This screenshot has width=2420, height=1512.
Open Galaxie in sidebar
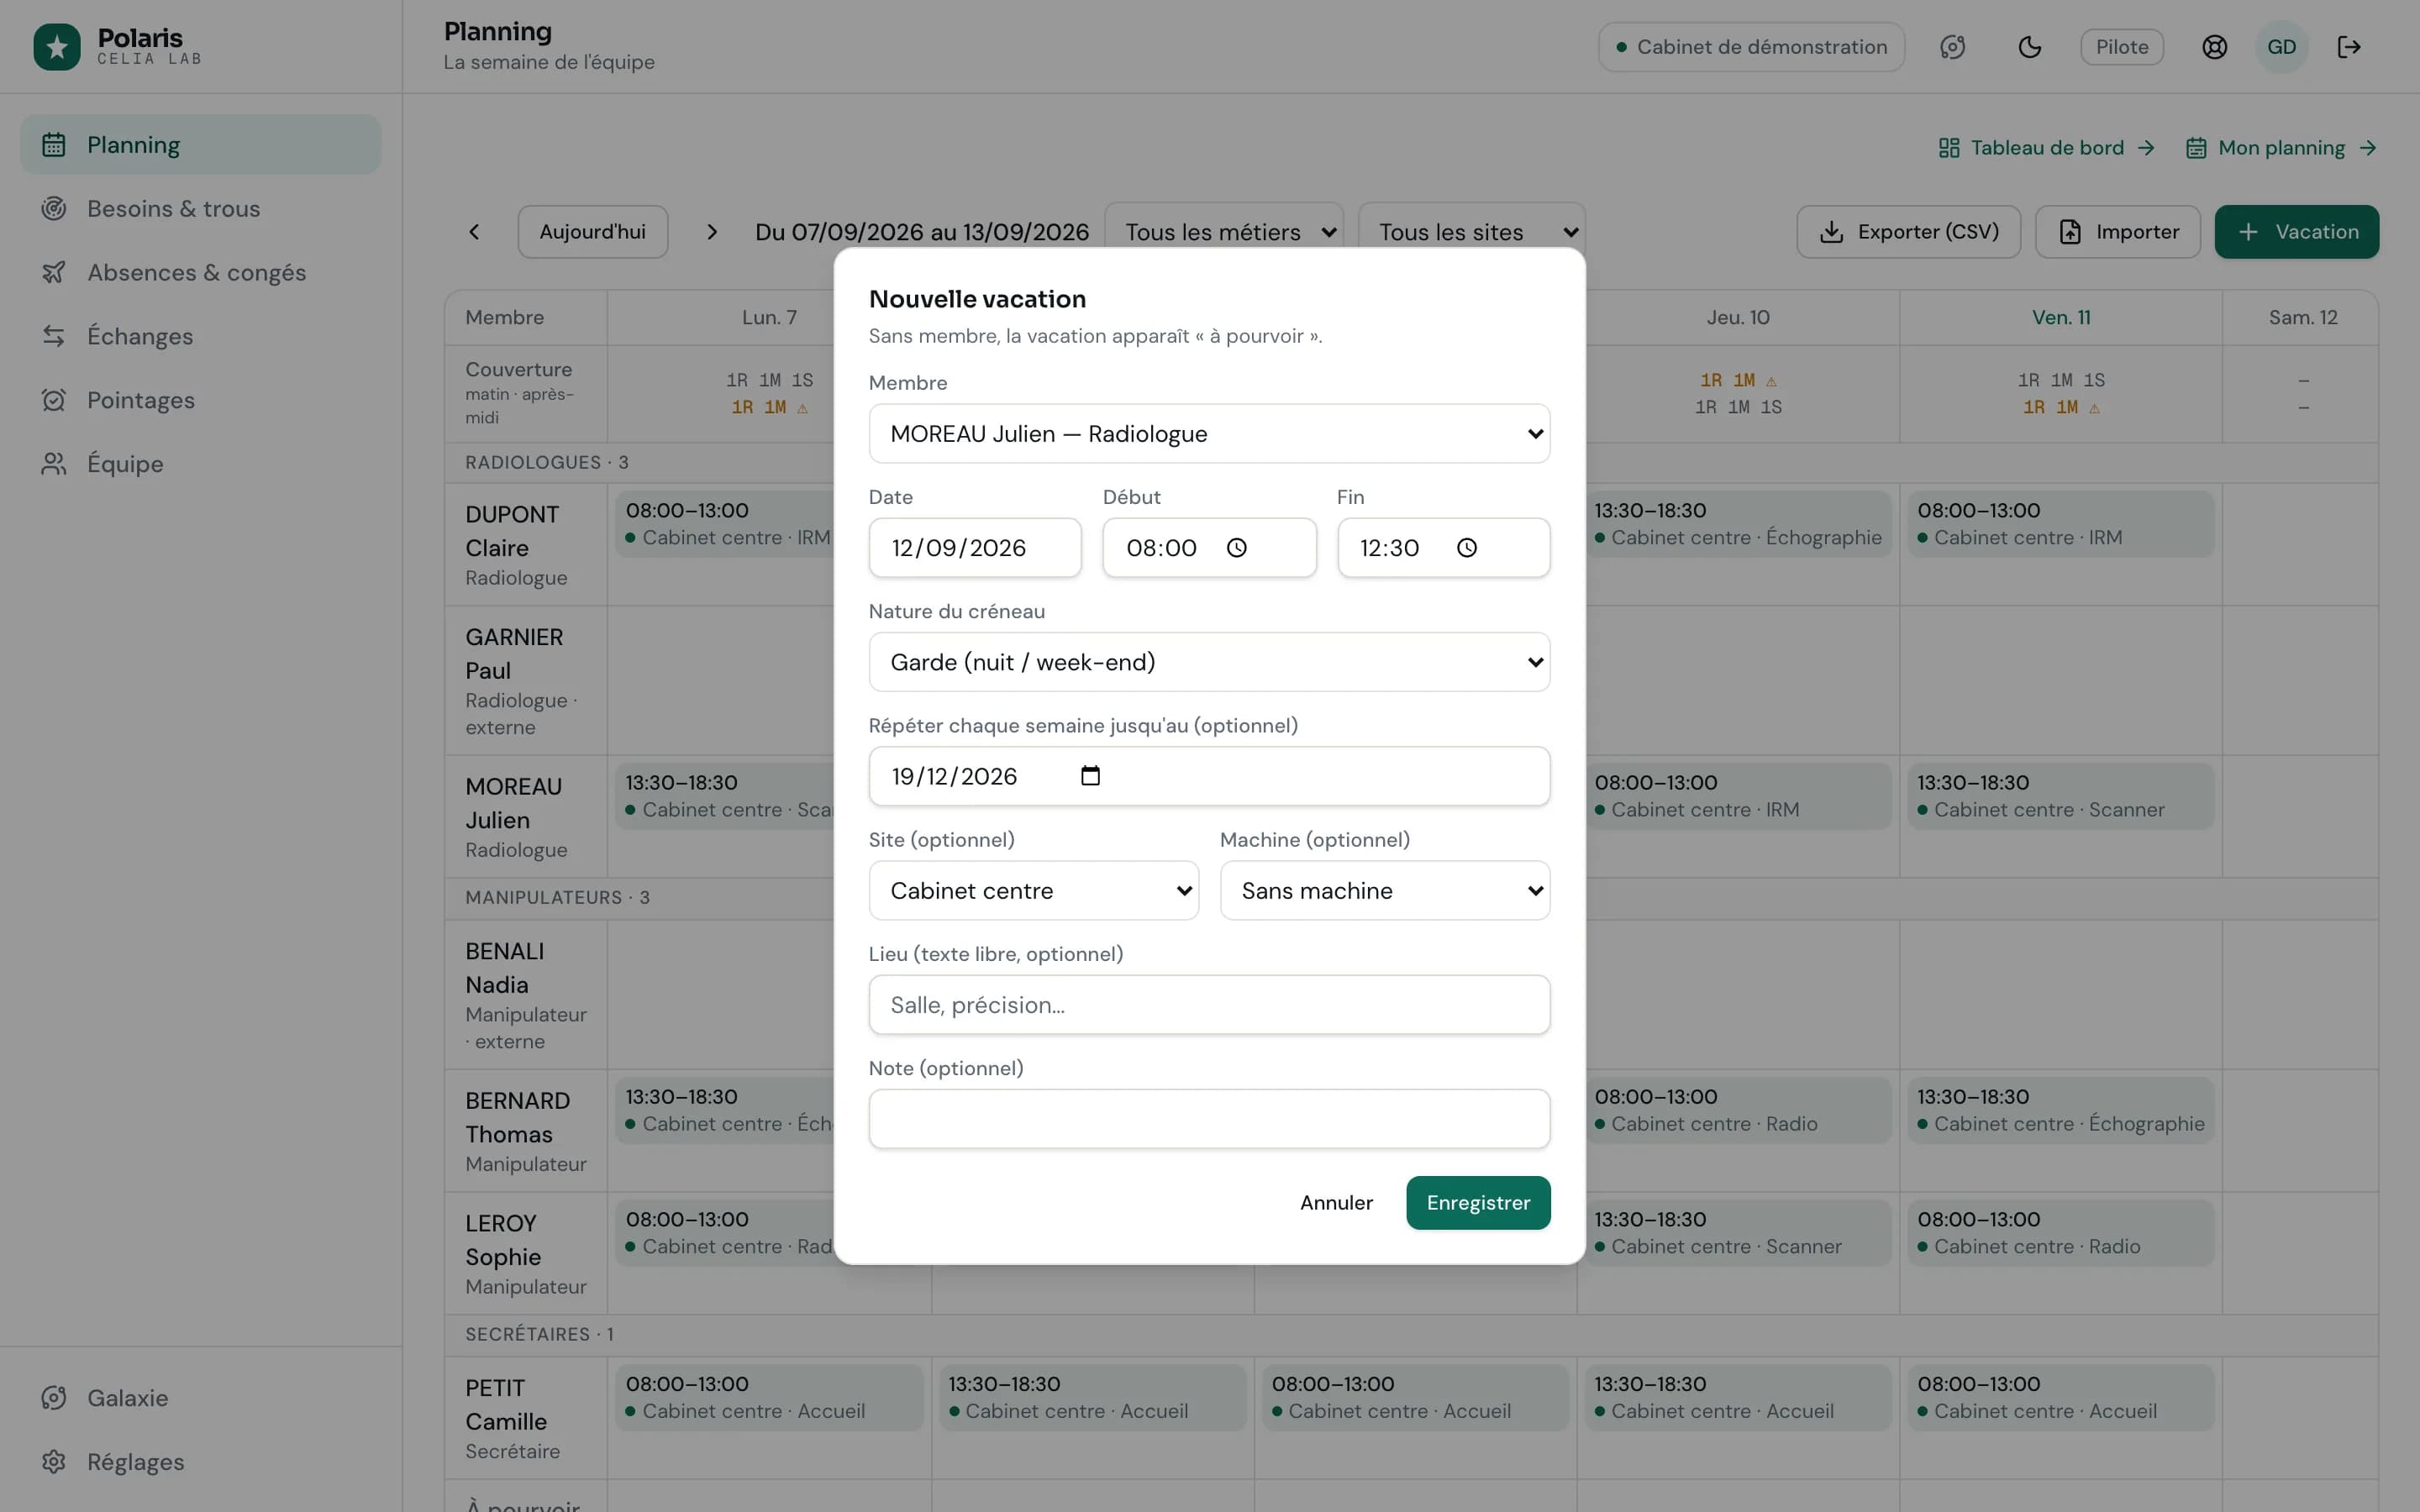201,1398
